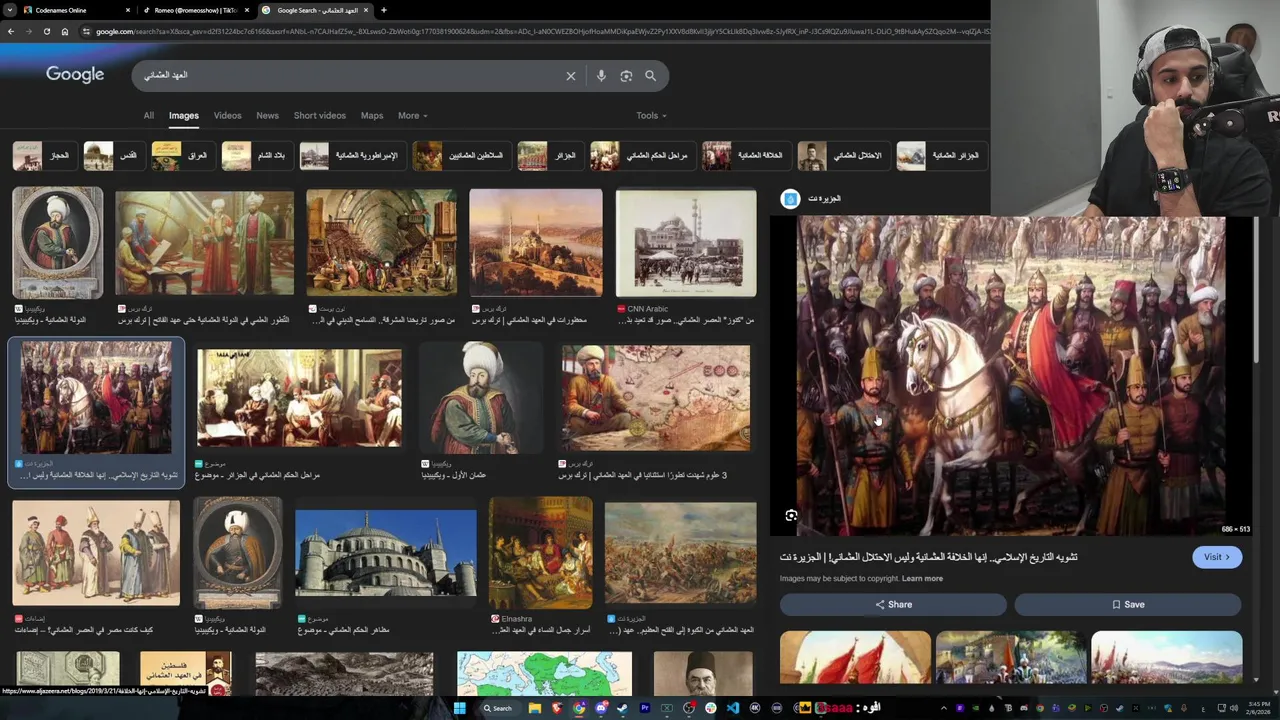Open the browser home icon
Viewport: 1280px width, 720px height.
click(x=64, y=31)
